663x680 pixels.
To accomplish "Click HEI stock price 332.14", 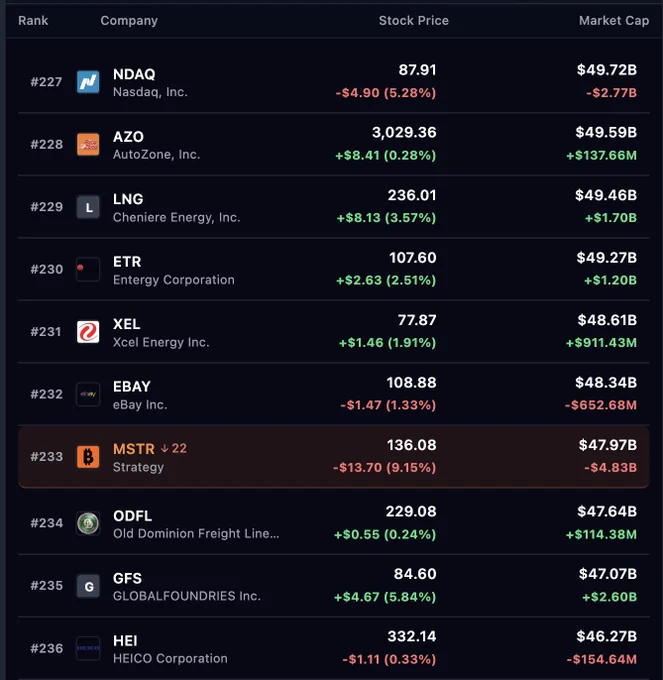I will [x=412, y=636].
